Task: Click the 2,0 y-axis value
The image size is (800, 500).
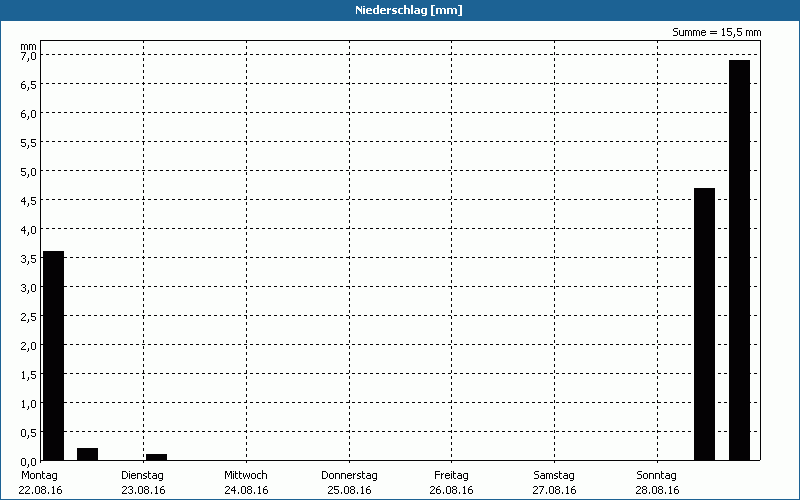Action: tap(29, 346)
